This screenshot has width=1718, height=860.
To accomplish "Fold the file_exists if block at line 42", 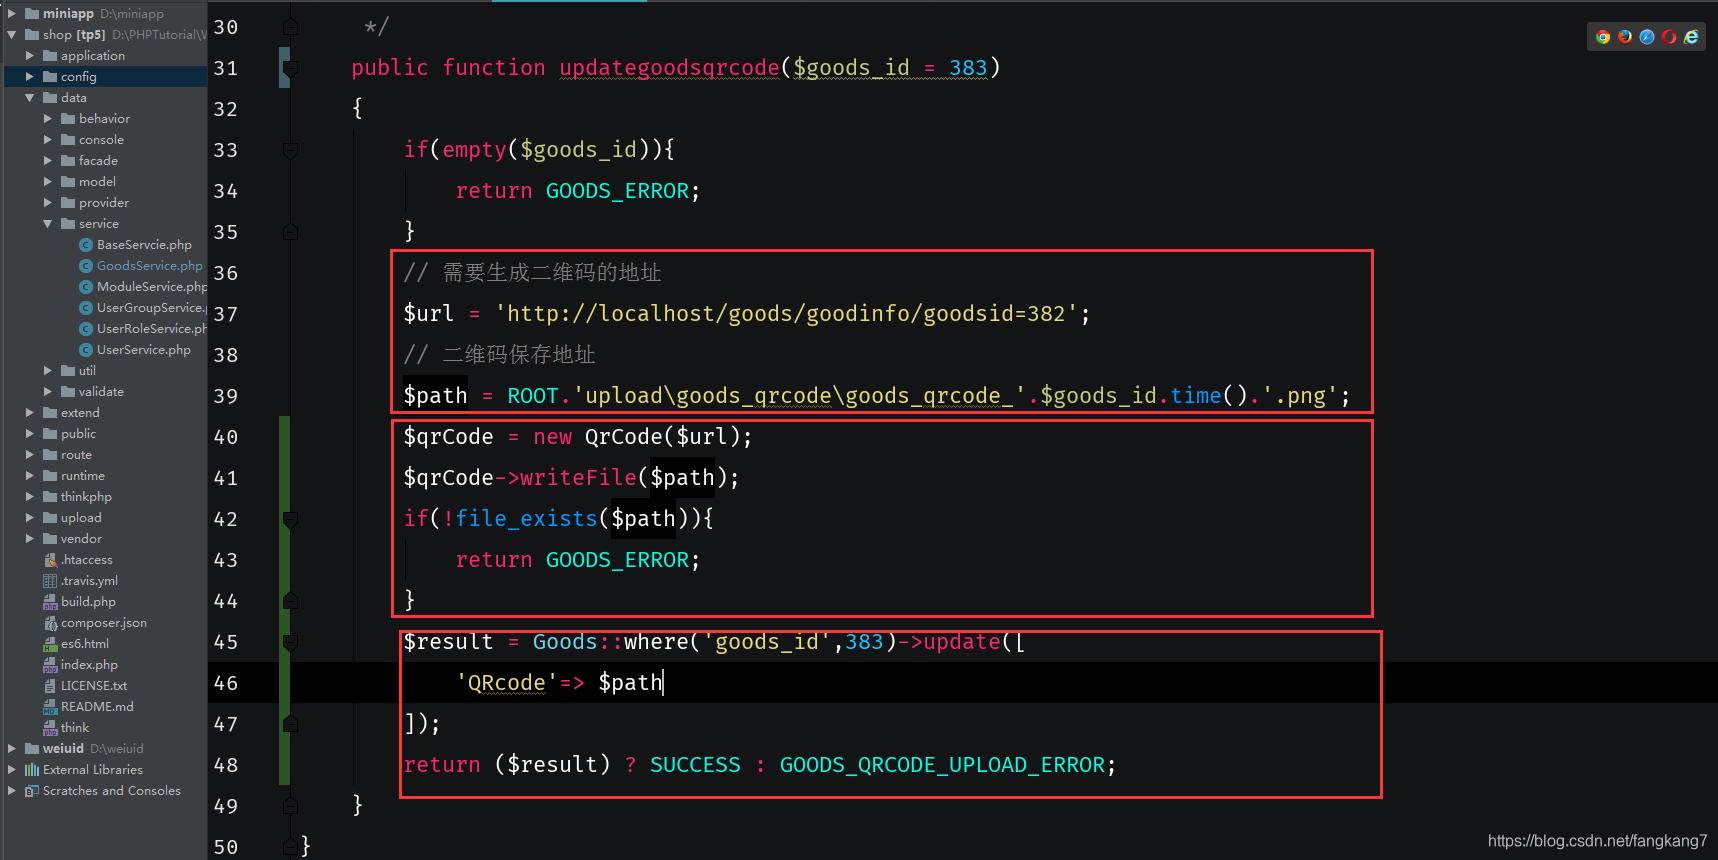I will [290, 519].
